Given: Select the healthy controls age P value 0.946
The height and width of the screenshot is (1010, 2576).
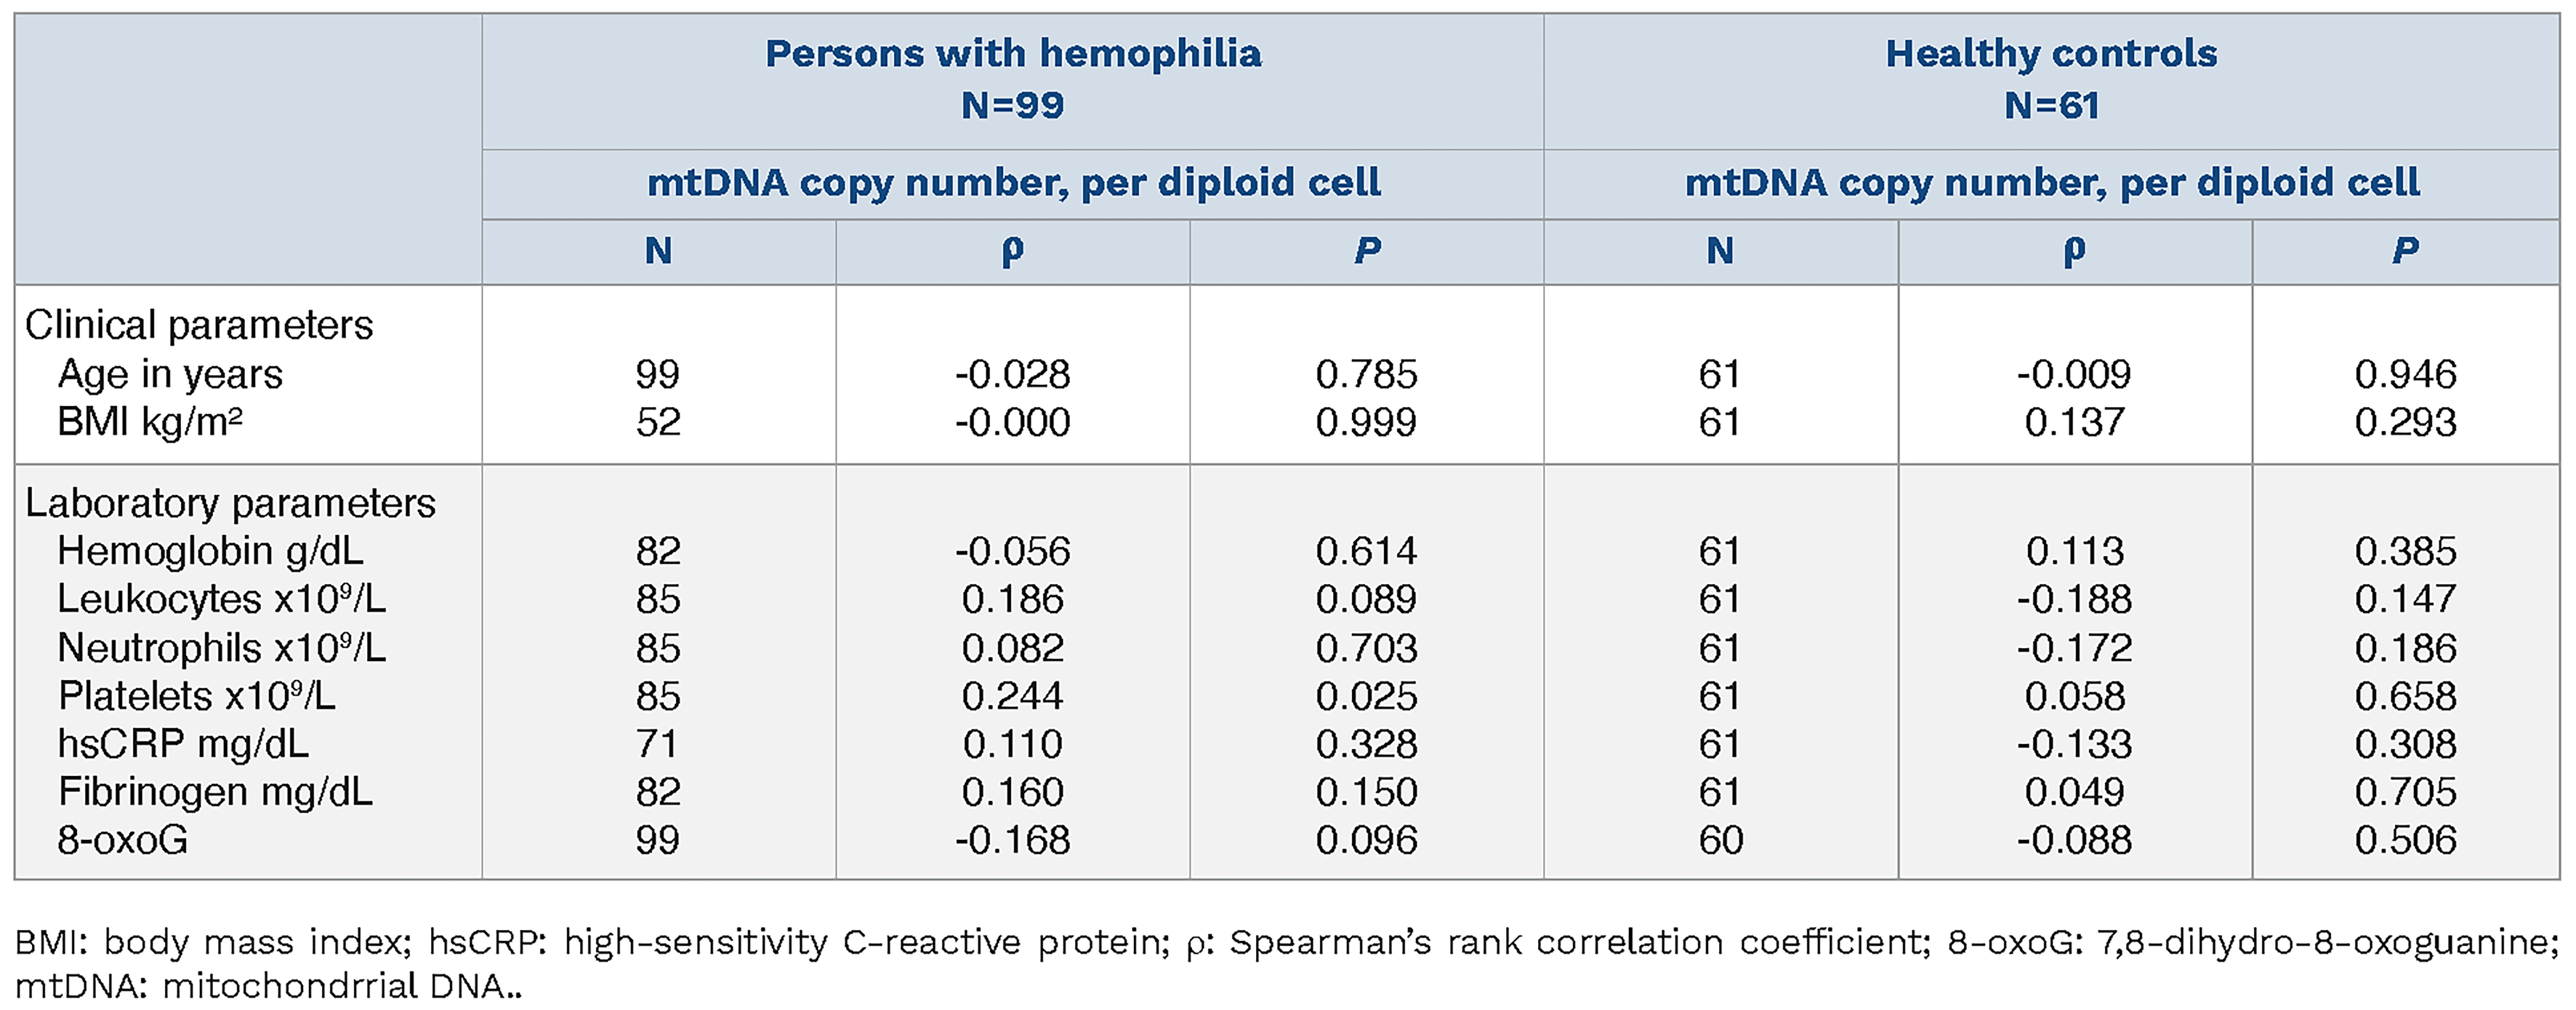Looking at the screenshot, I should (2405, 374).
